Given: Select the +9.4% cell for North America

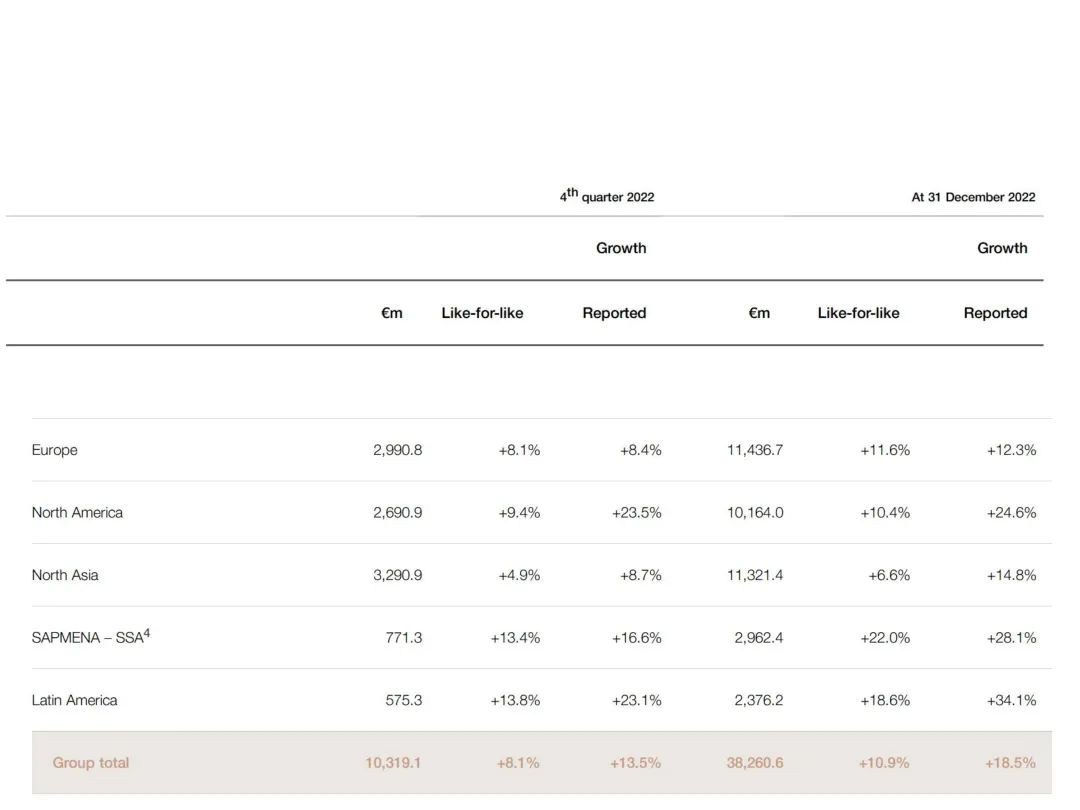Looking at the screenshot, I should [519, 512].
